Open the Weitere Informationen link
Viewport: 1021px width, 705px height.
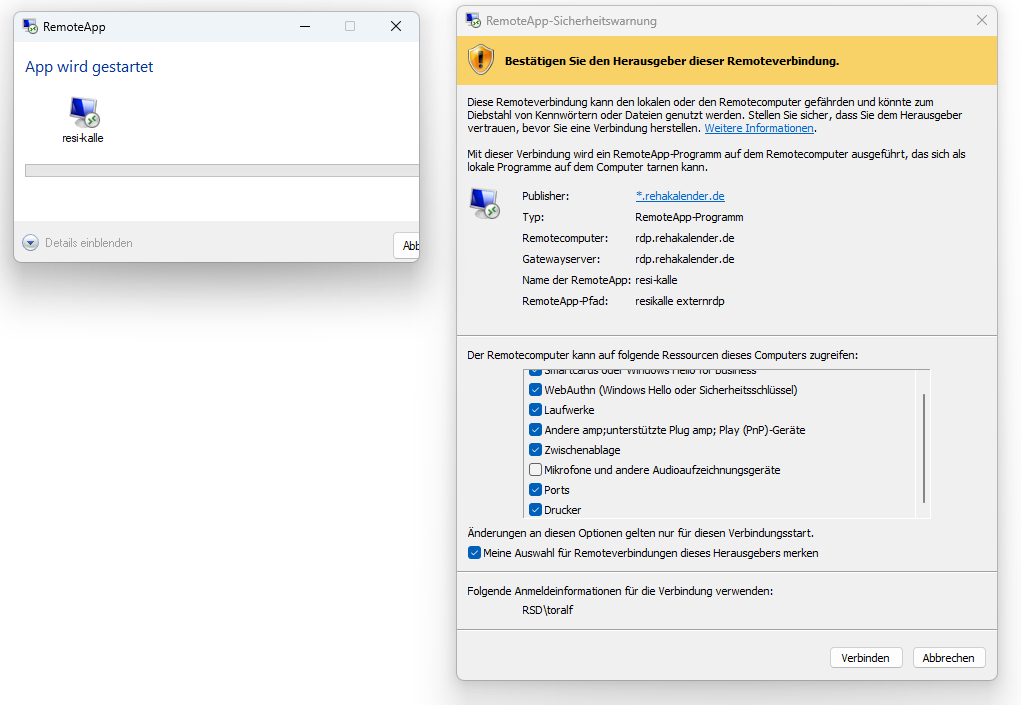pos(759,128)
